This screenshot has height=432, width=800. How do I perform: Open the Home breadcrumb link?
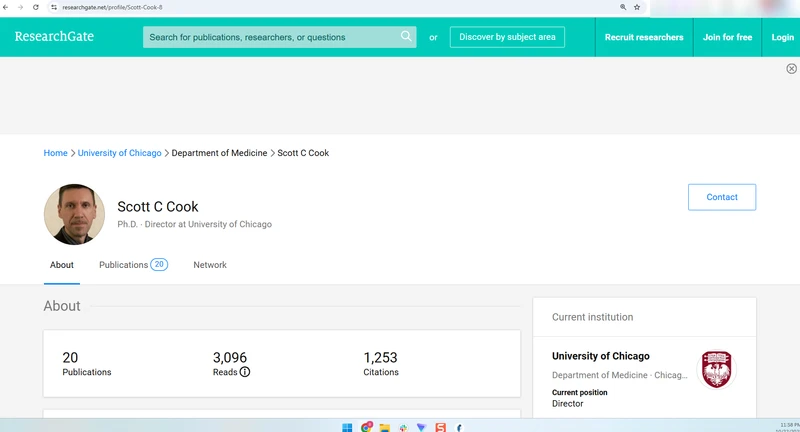pyautogui.click(x=55, y=153)
